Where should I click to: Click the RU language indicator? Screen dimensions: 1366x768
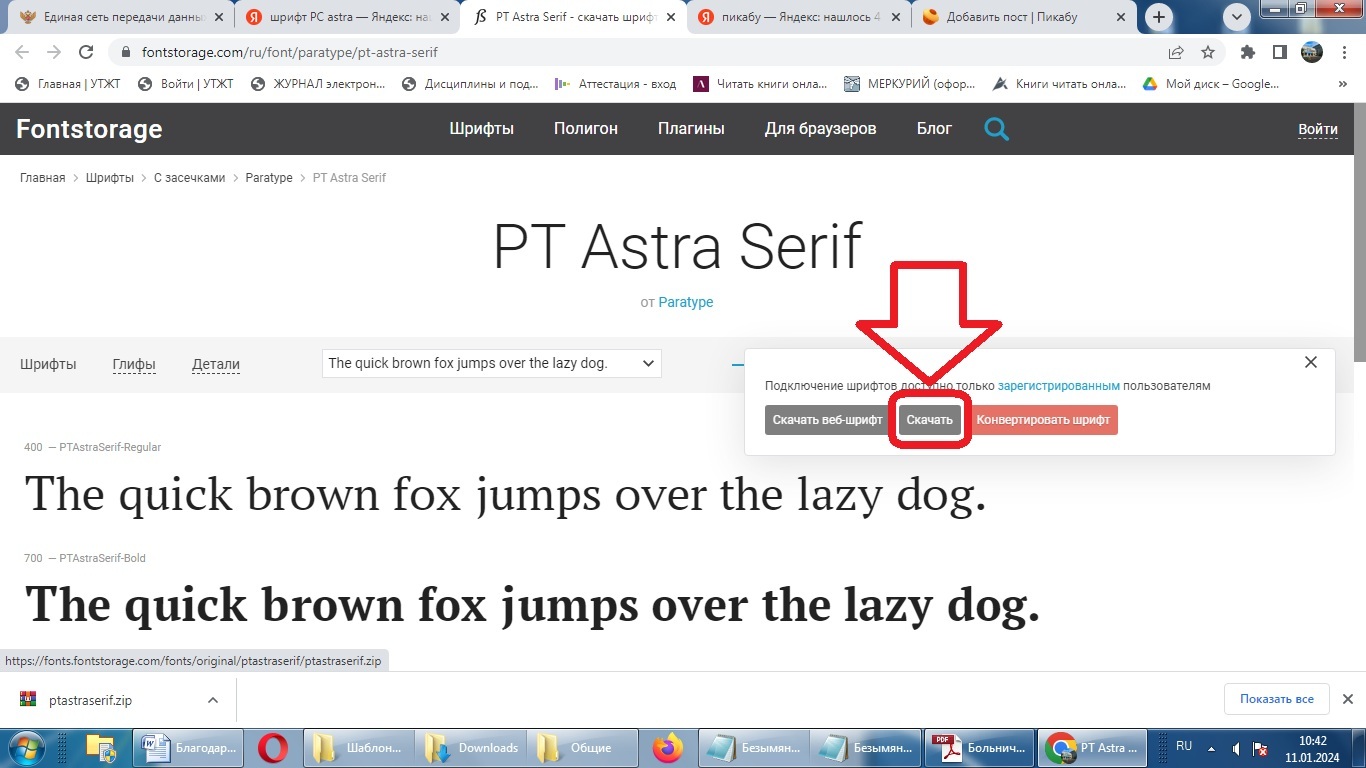tap(1184, 746)
